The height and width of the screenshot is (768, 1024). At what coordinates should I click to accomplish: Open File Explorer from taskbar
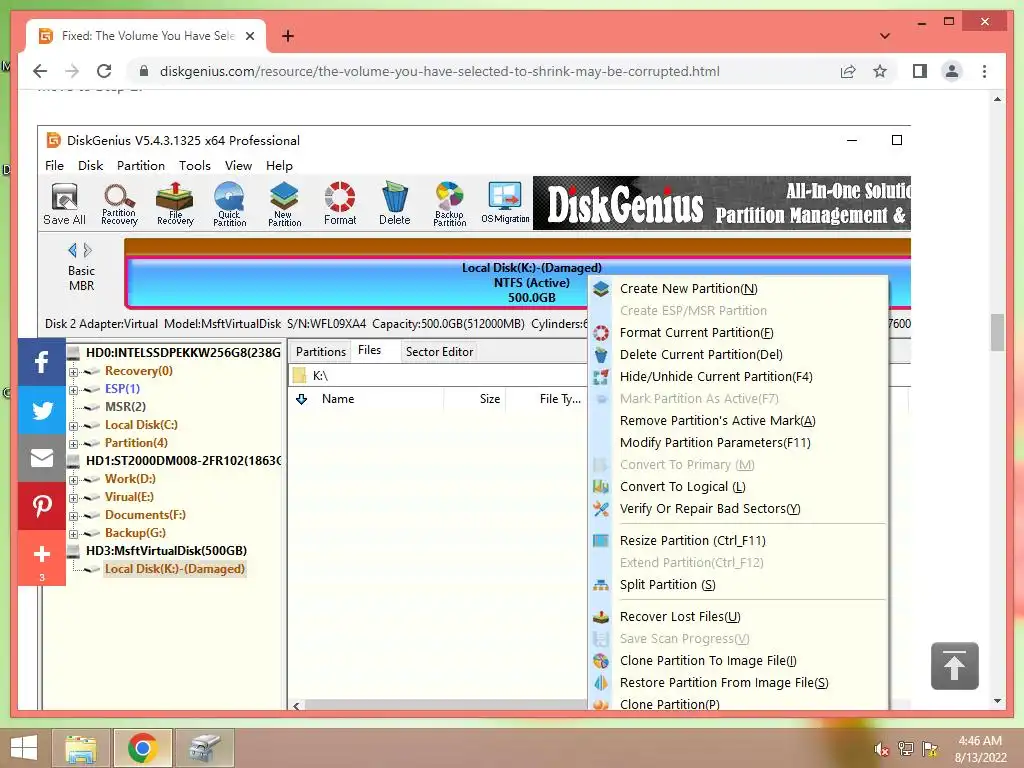[x=80, y=748]
